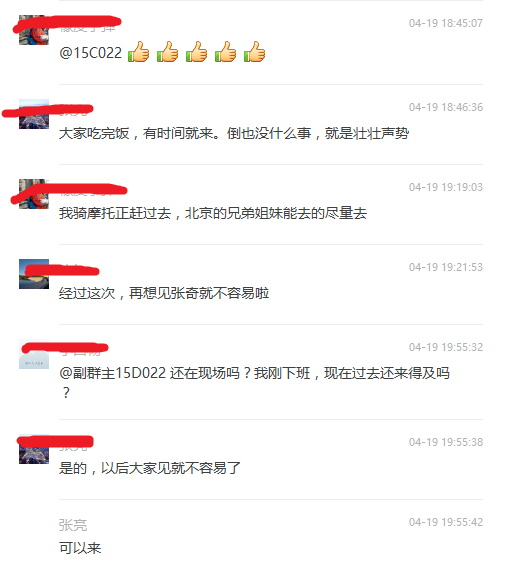
Task: Select the message 可以来
Action: coord(80,548)
